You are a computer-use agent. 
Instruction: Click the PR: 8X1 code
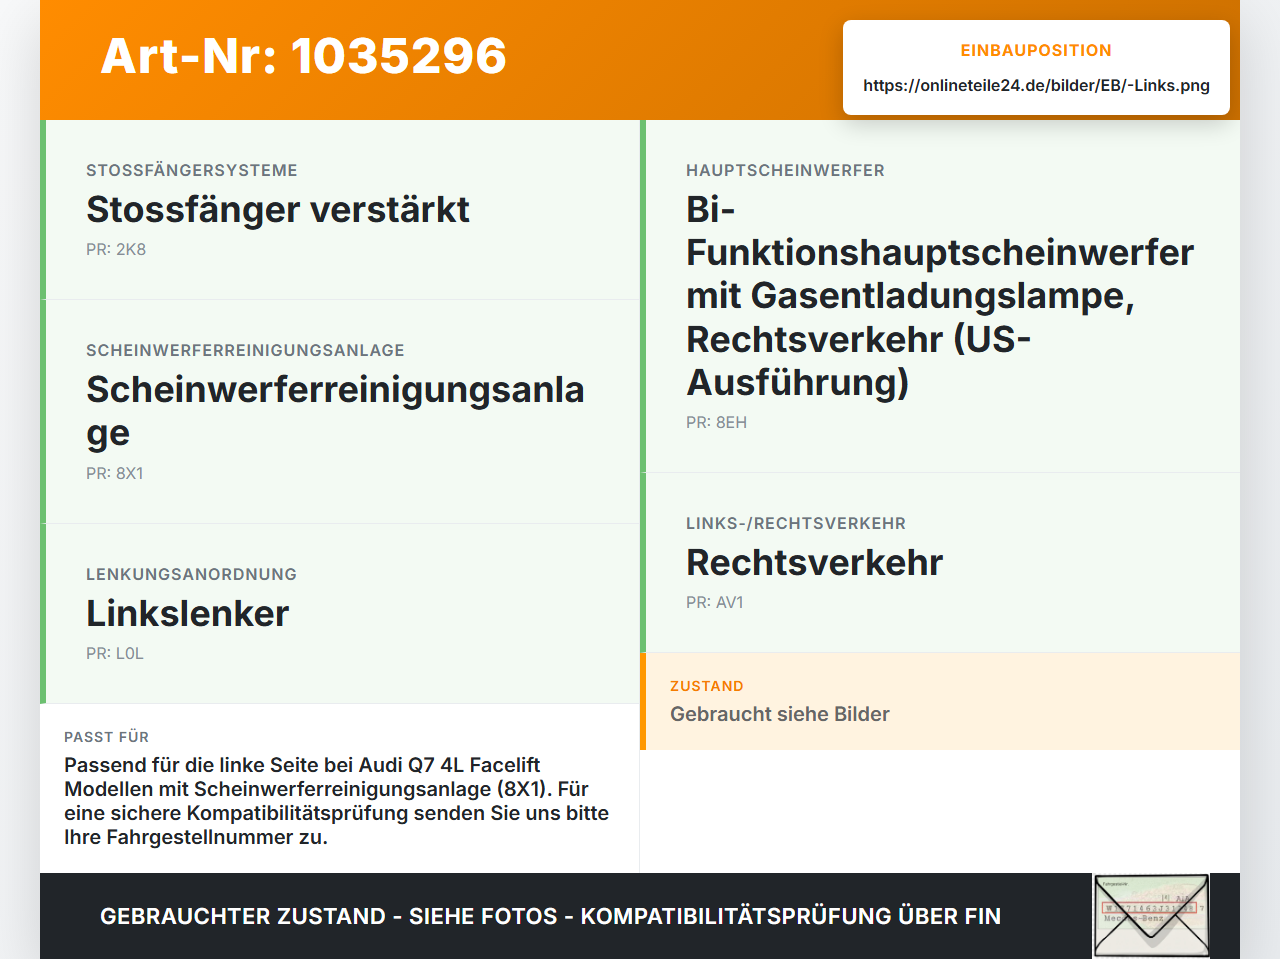pos(115,473)
